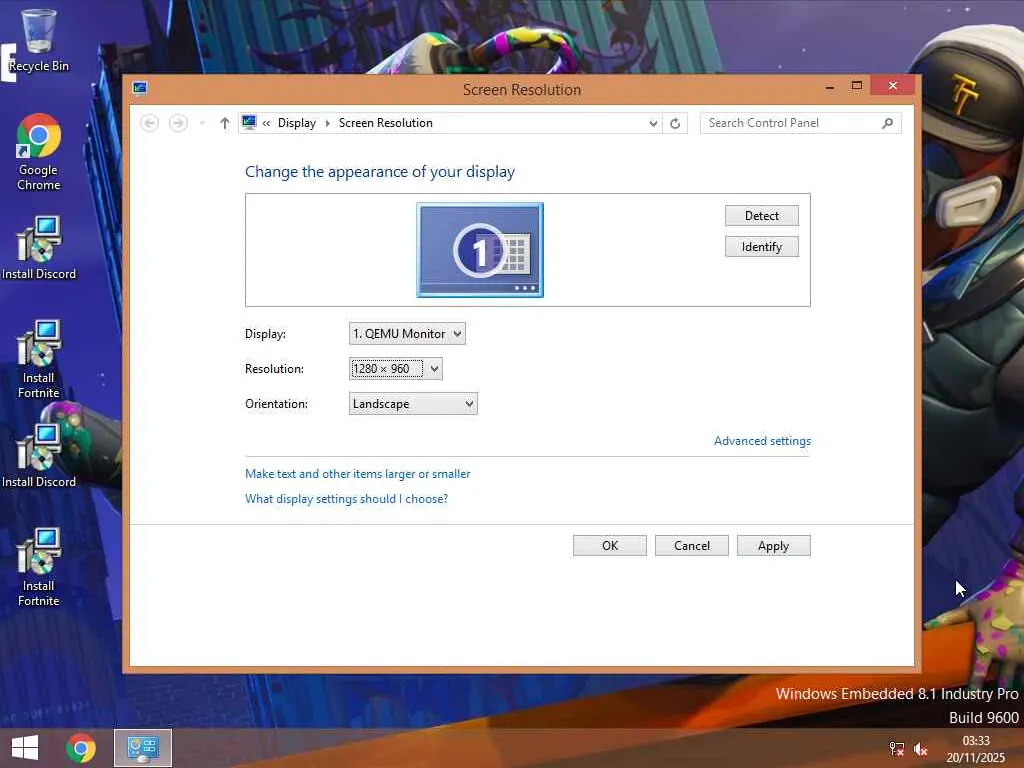
Task: Open the Display dropdown showing QEMU Monitor
Action: (x=407, y=334)
